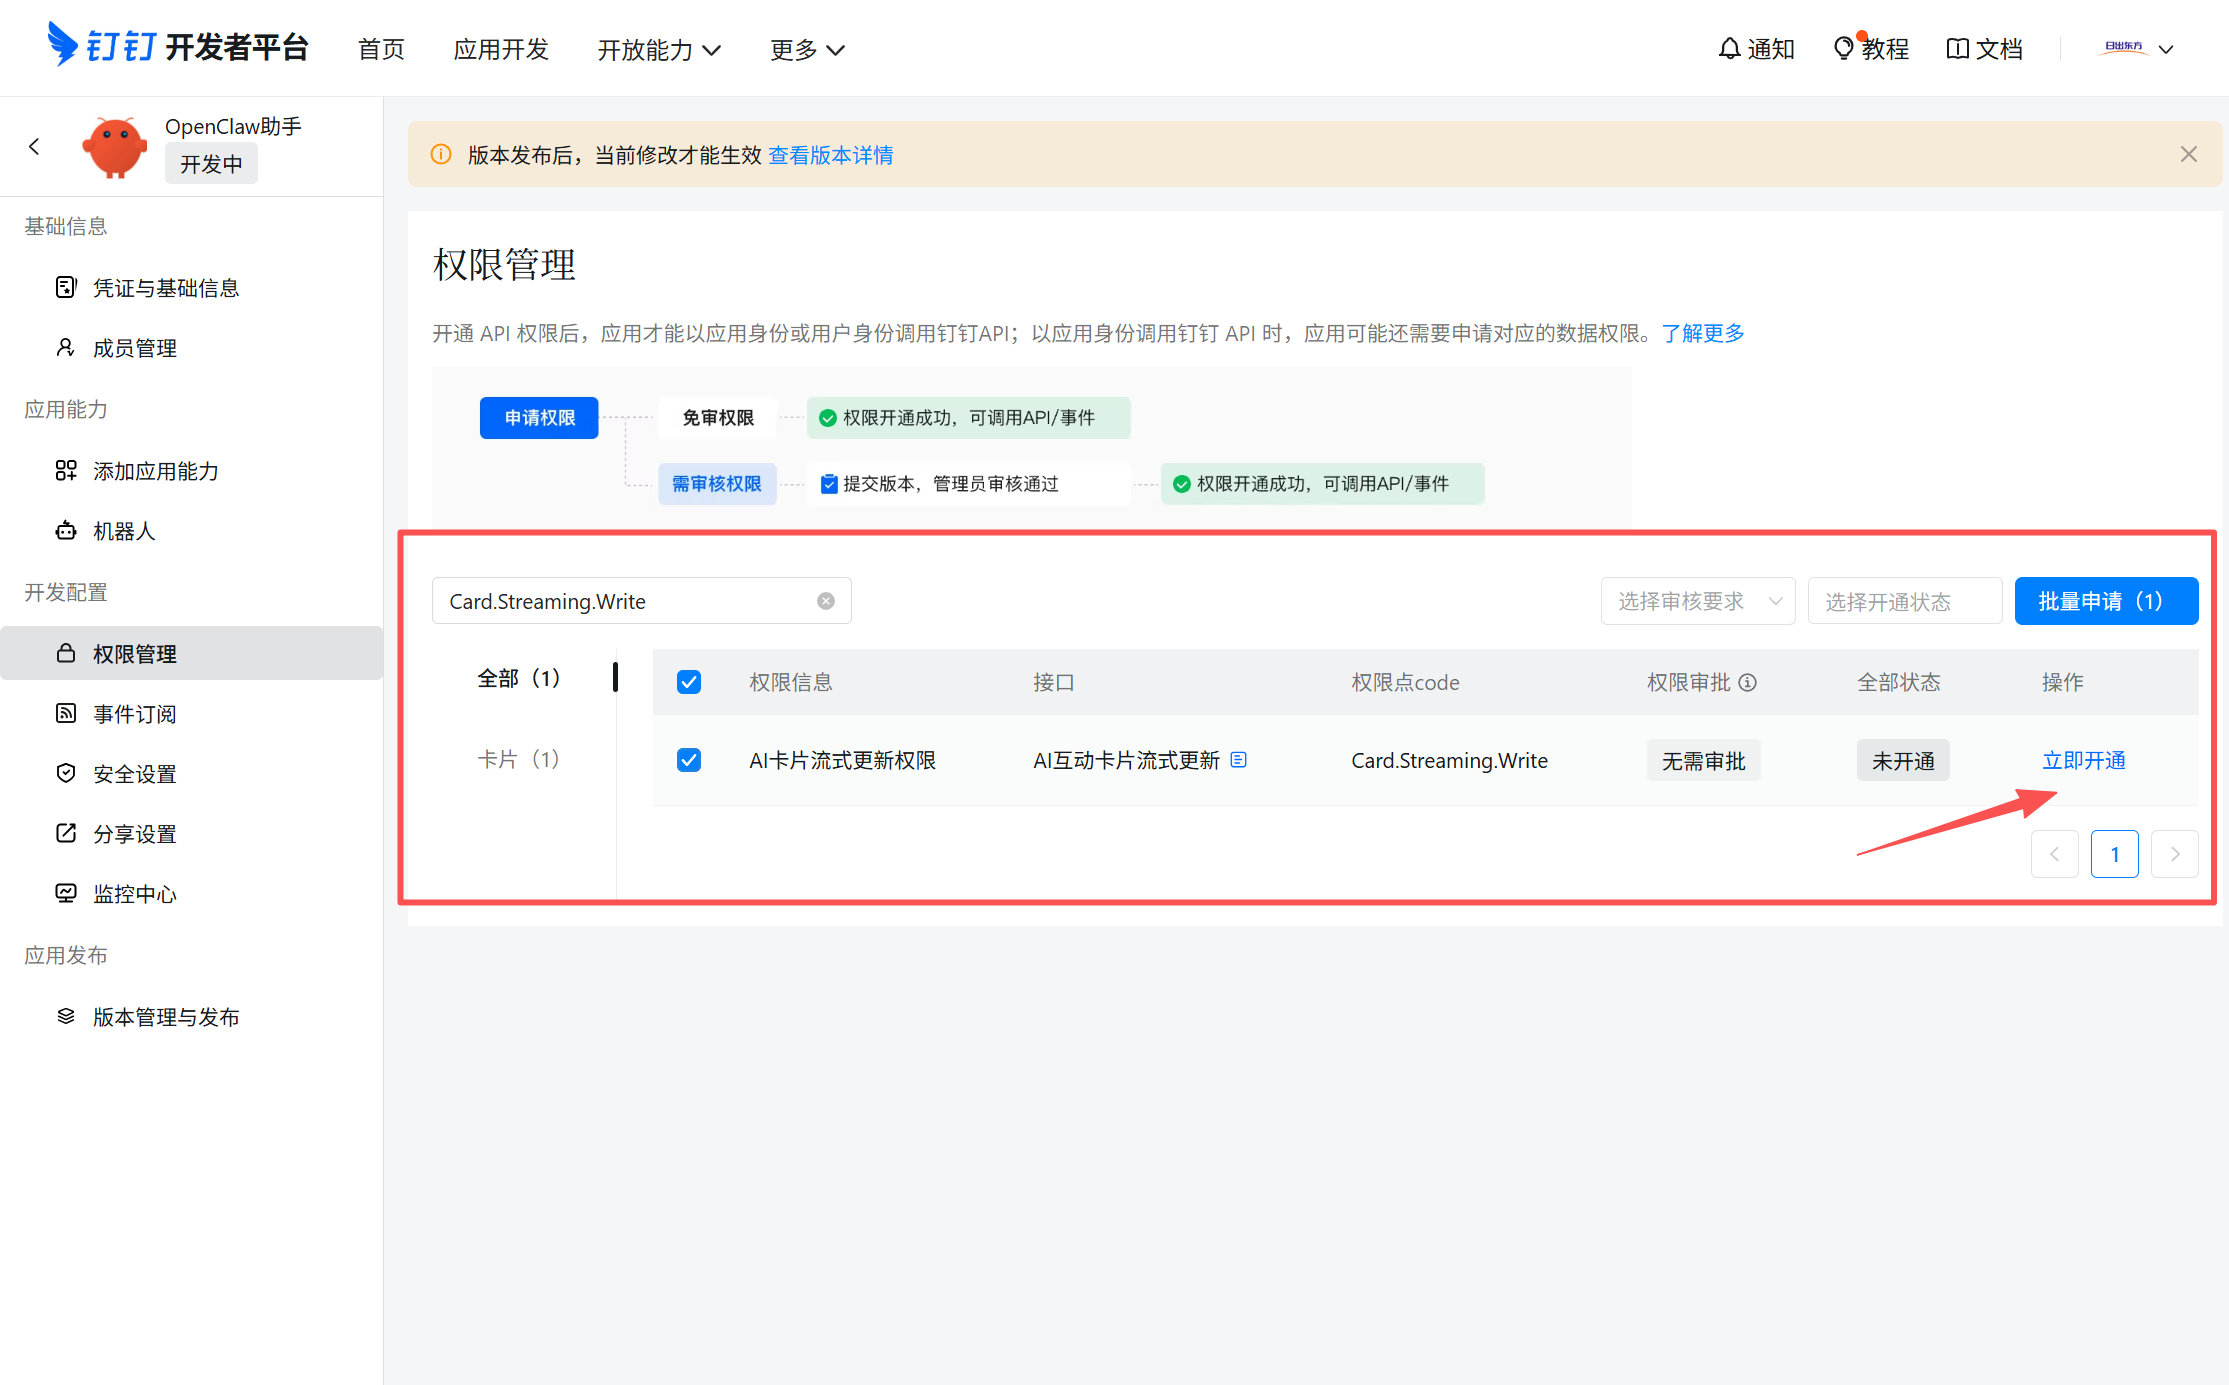Open the document icon next to AI互动卡片流式更新
This screenshot has width=2229, height=1385.
click(x=1239, y=759)
